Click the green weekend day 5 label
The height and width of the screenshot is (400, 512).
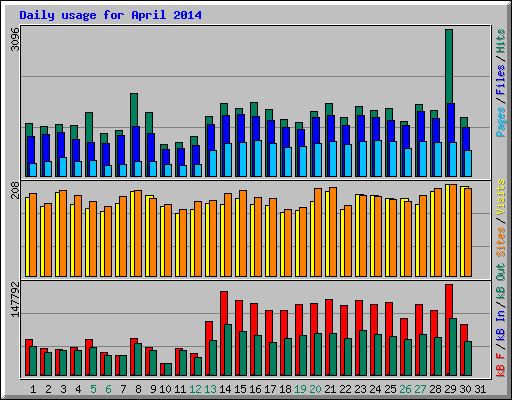click(x=93, y=389)
